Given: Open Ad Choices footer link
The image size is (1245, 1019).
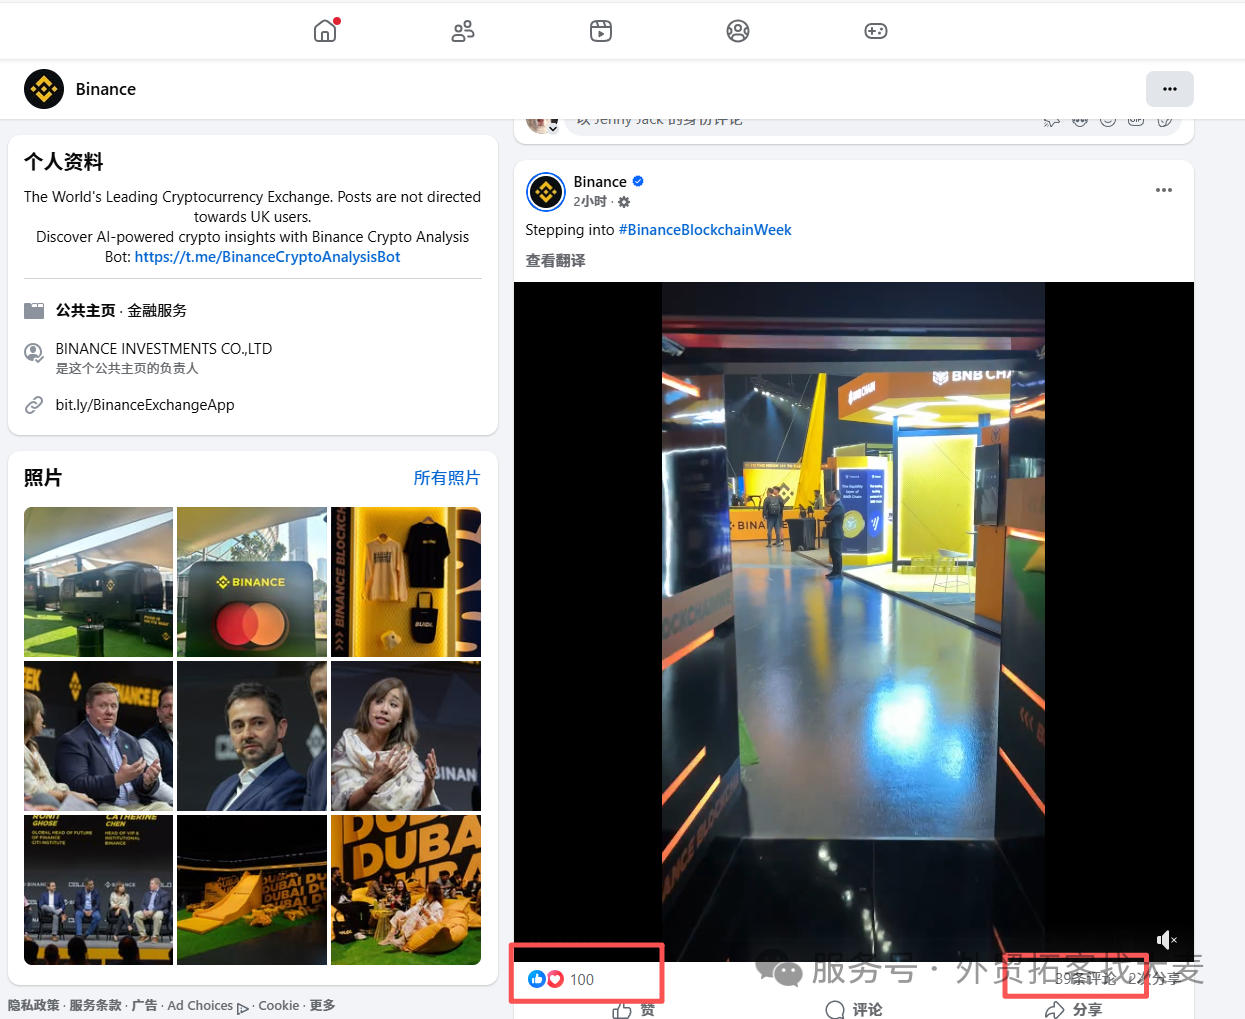Looking at the screenshot, I should click(x=208, y=1006).
